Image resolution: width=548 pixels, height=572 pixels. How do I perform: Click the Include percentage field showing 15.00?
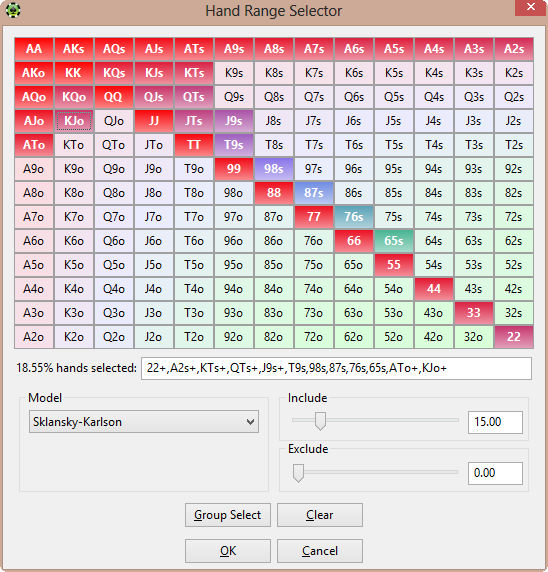[495, 422]
